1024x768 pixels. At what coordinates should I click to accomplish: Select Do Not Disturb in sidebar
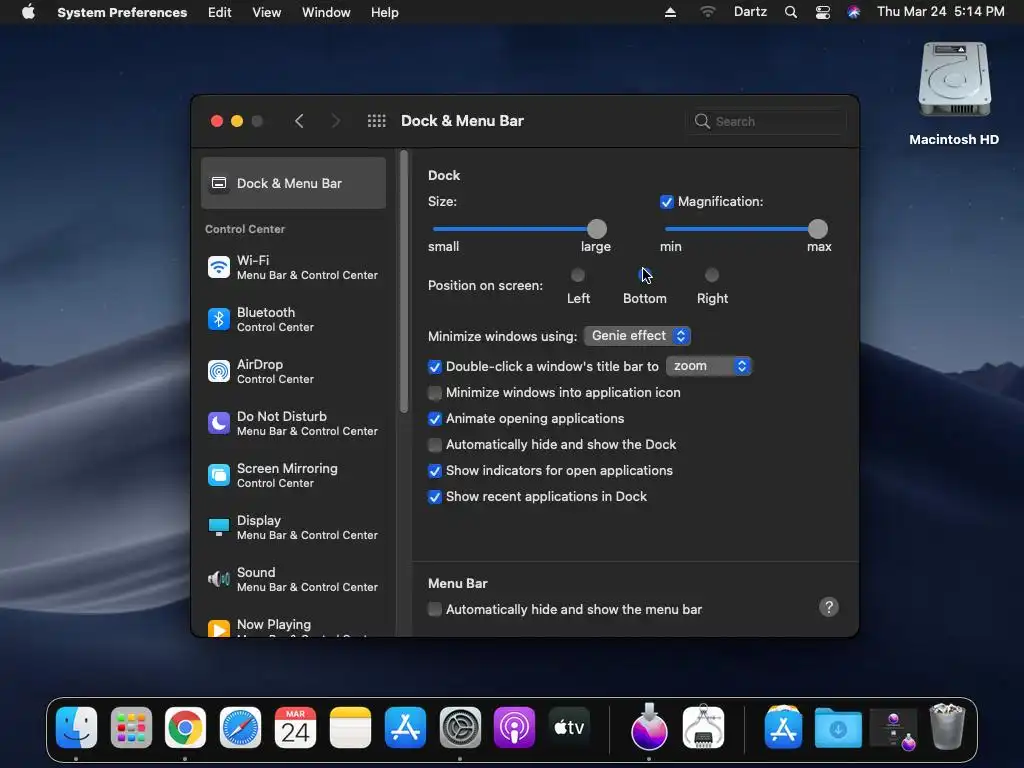pyautogui.click(x=293, y=423)
